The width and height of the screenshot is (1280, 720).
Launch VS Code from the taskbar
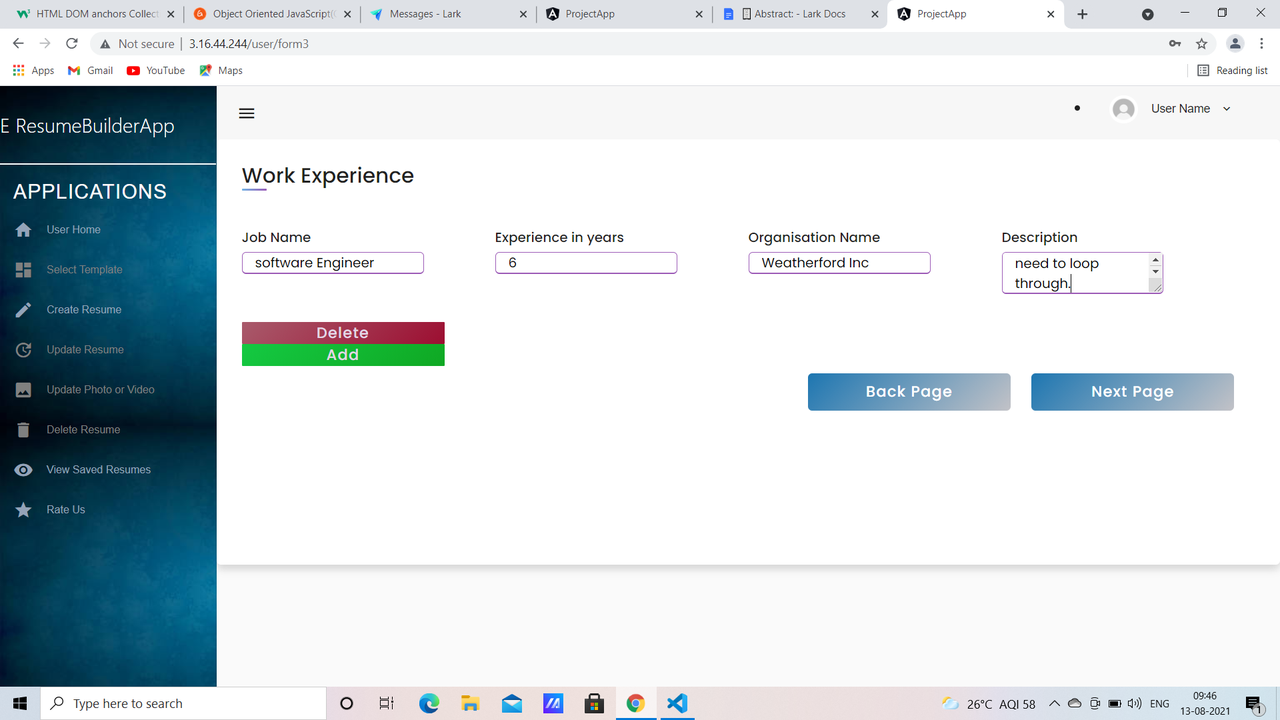pos(676,703)
